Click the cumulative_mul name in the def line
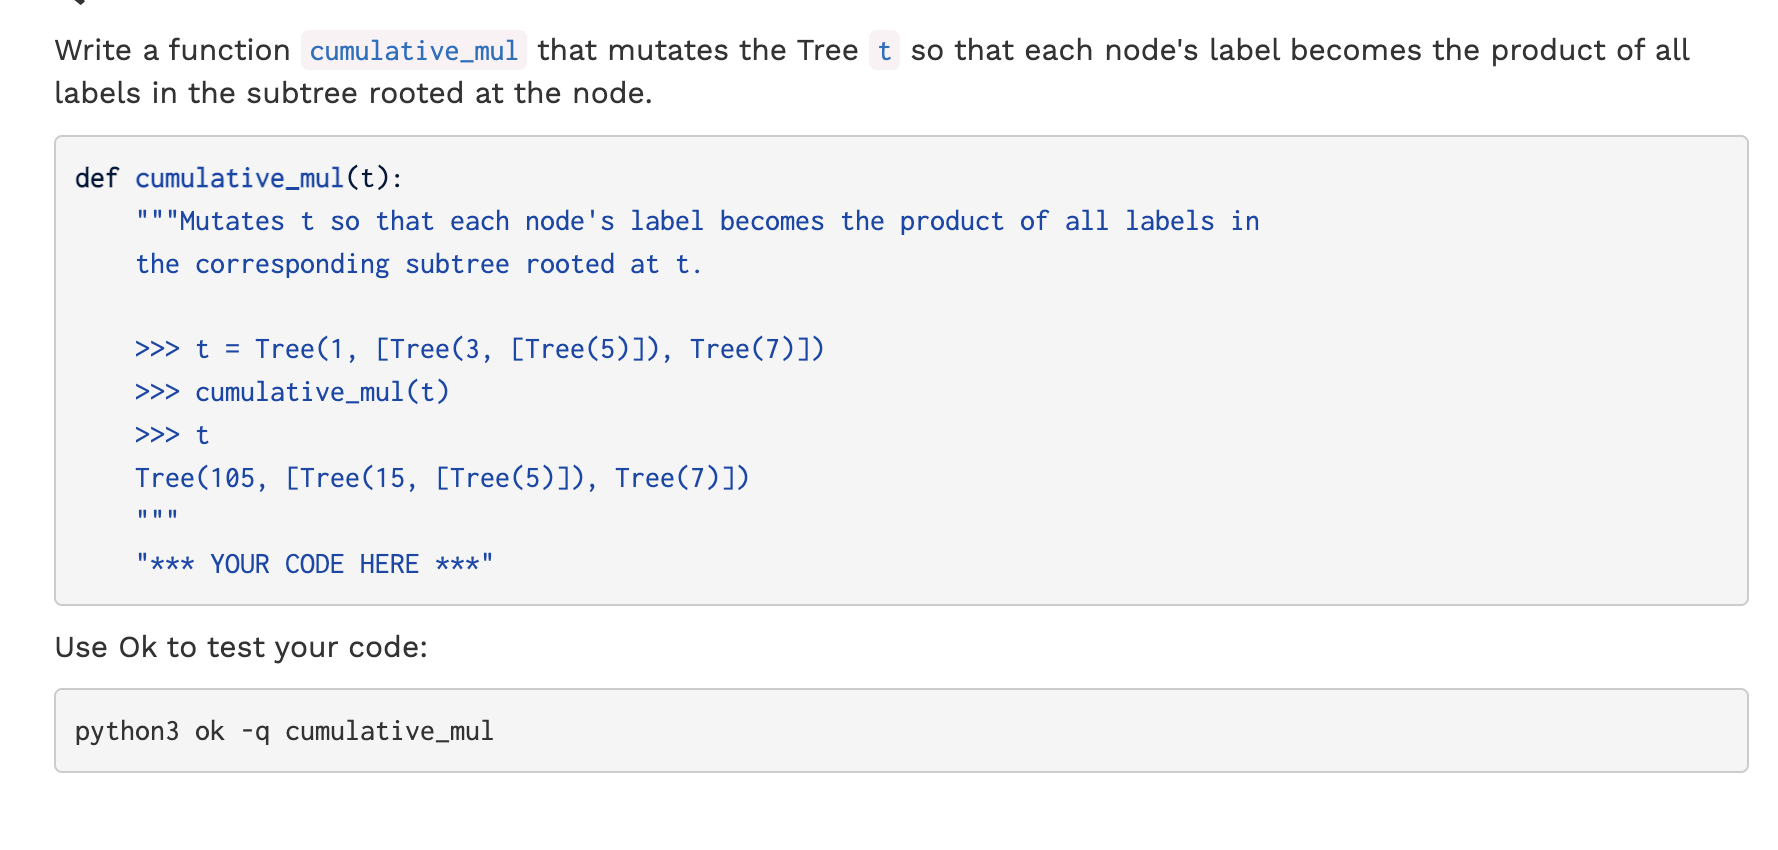The image size is (1778, 850). [240, 178]
